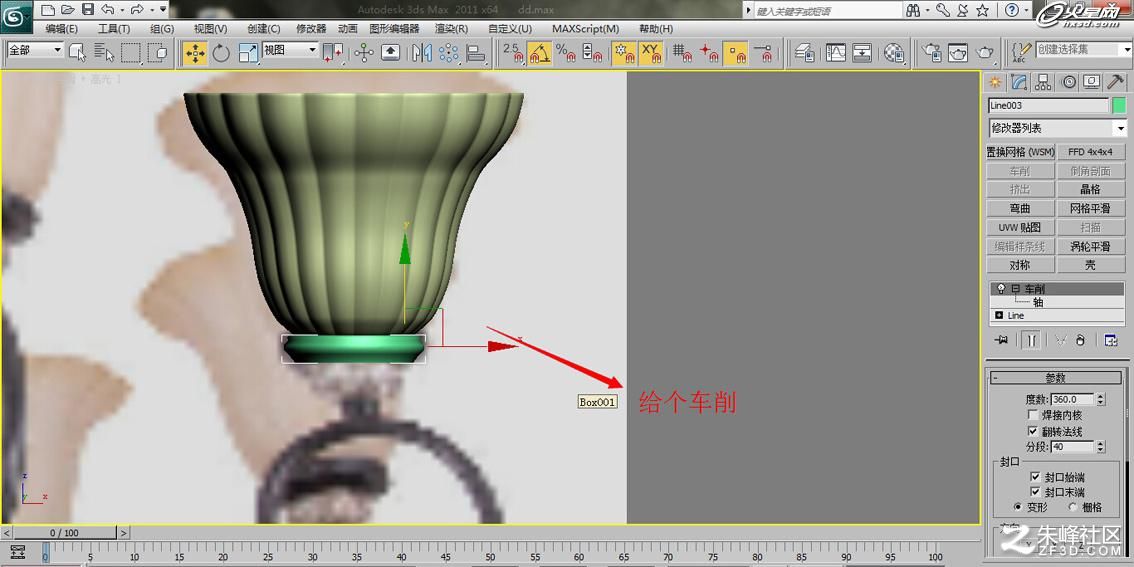
Task: Apply the 涡轮平滑 modifier button
Action: (1091, 246)
